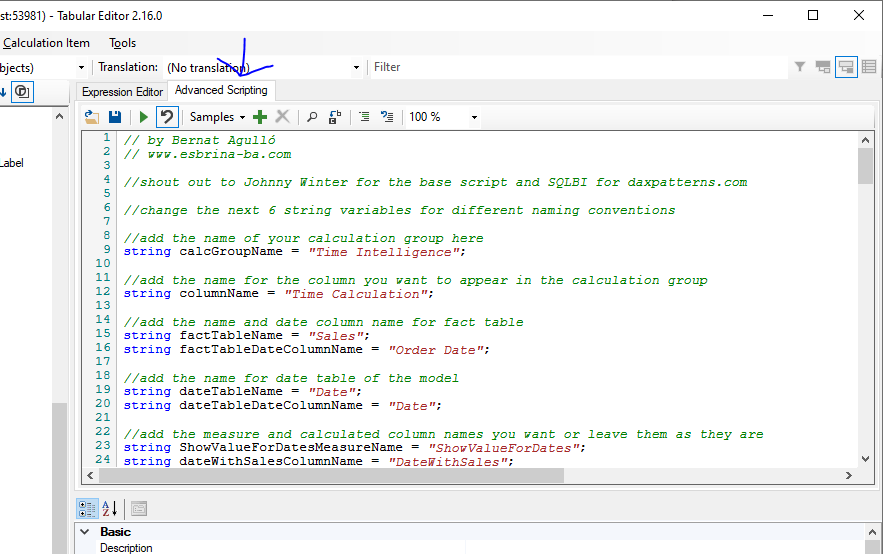Click the green plus add-sample icon
Screen dimensions: 883x554
tap(260, 117)
